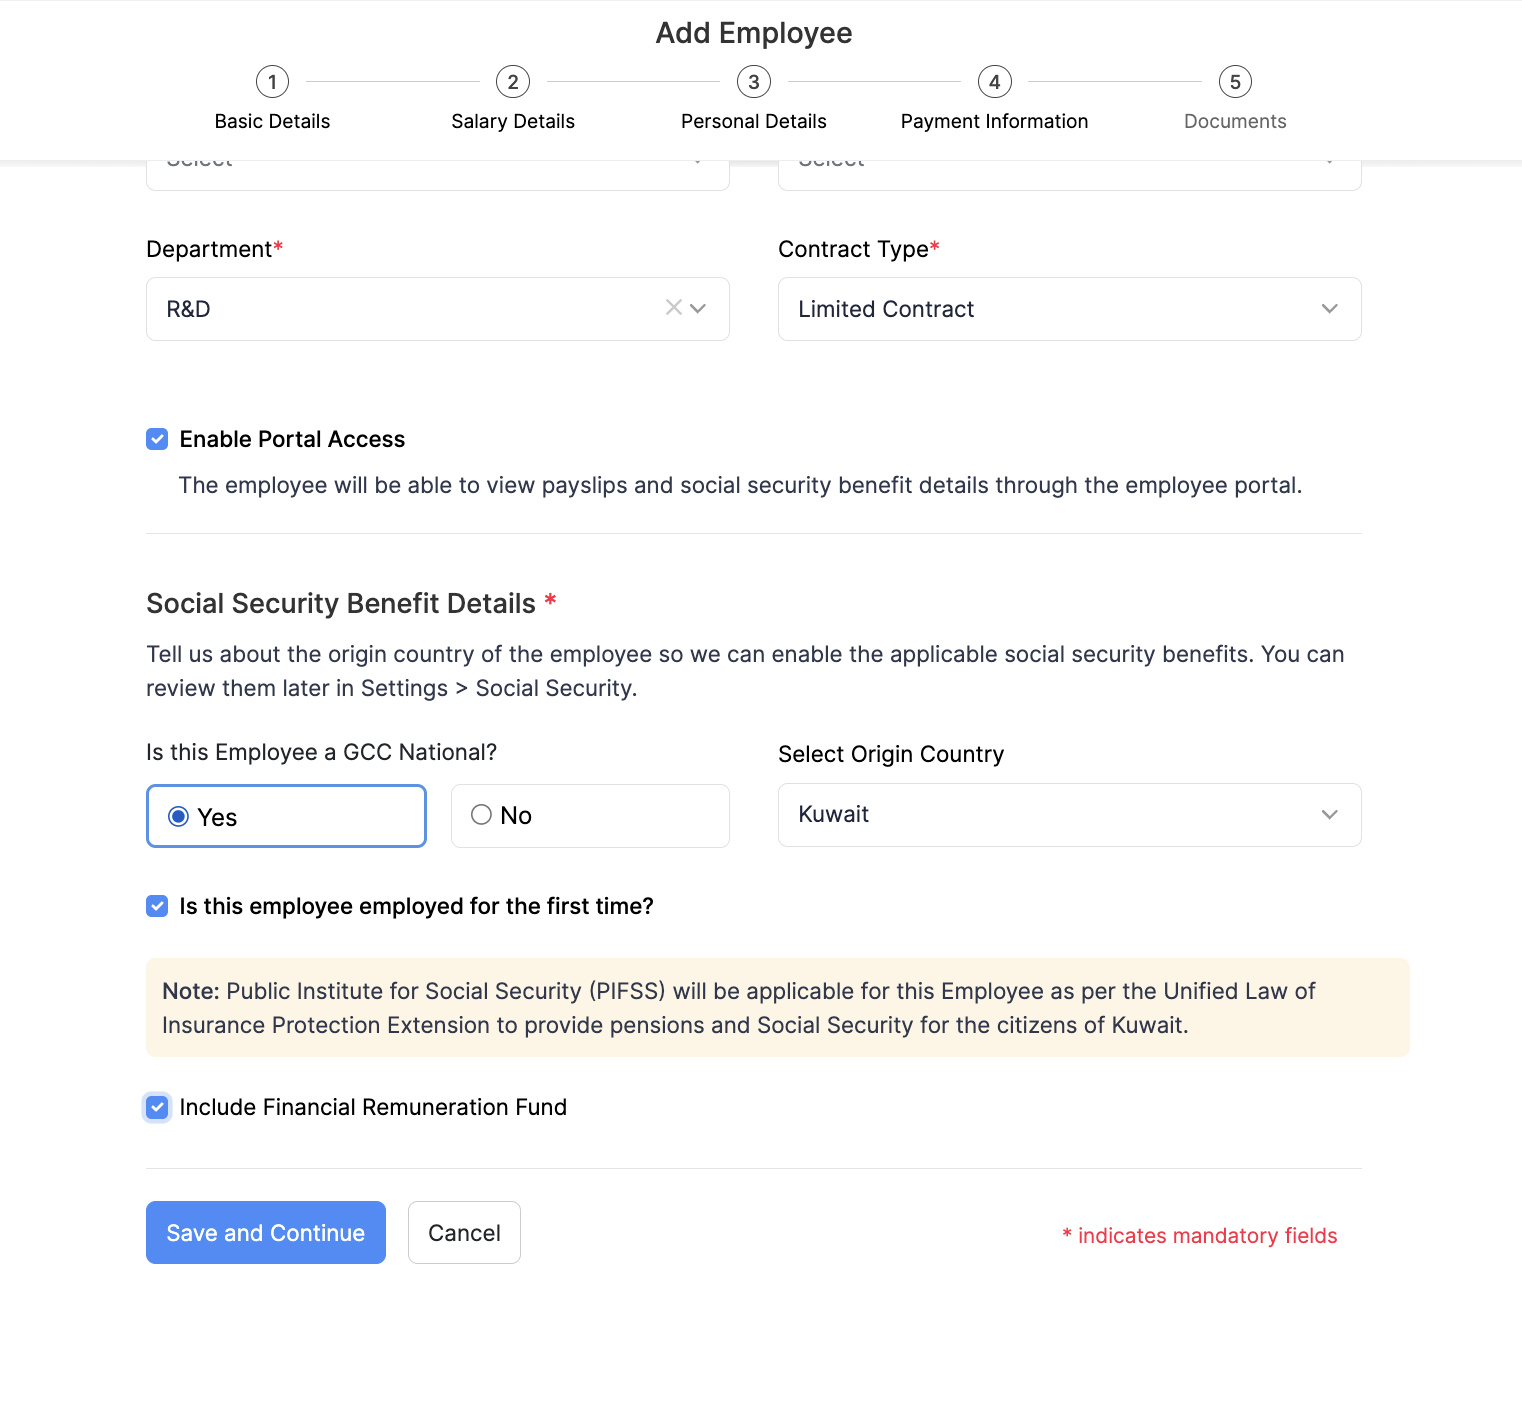
Task: Click step 2 circle for Salary Details
Action: coord(513,82)
